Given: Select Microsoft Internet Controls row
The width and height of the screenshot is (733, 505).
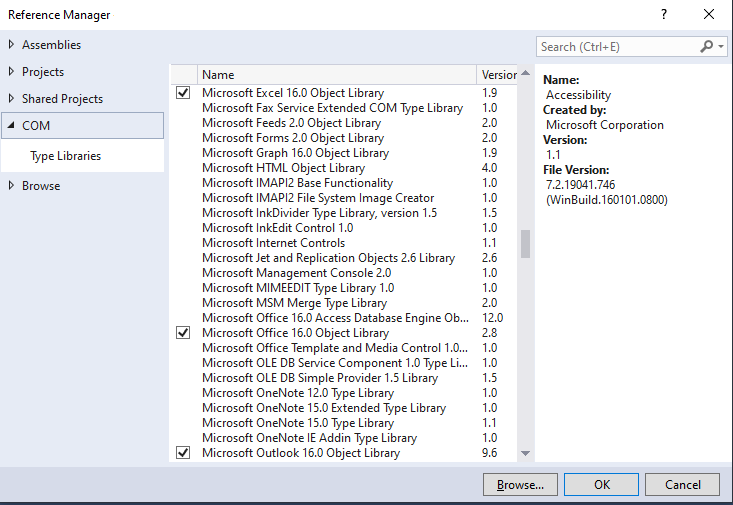Looking at the screenshot, I should tap(343, 243).
